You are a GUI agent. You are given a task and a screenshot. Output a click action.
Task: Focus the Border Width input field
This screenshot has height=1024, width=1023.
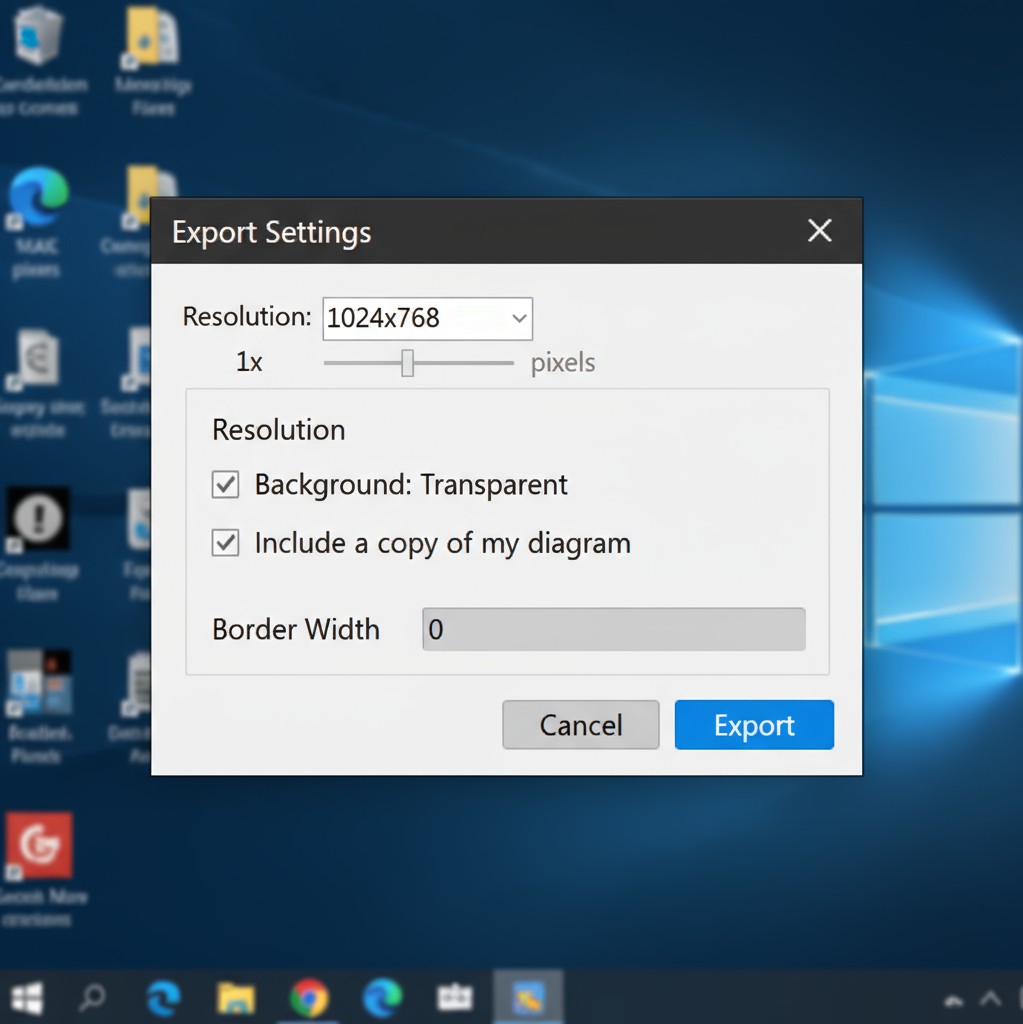(x=613, y=630)
